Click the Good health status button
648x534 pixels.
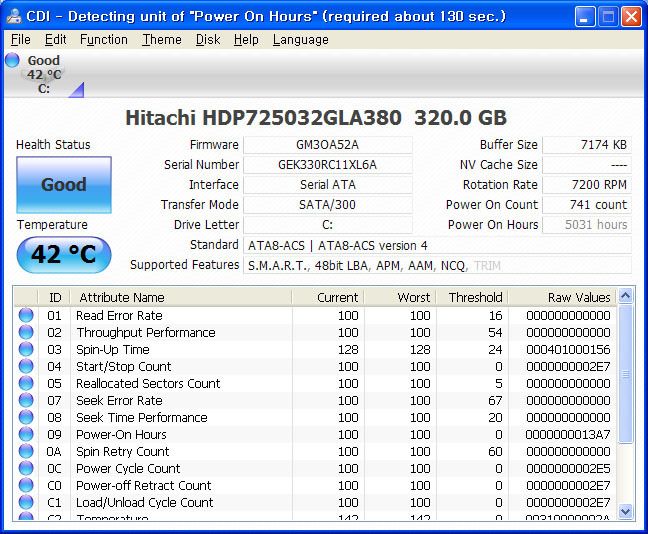point(64,185)
